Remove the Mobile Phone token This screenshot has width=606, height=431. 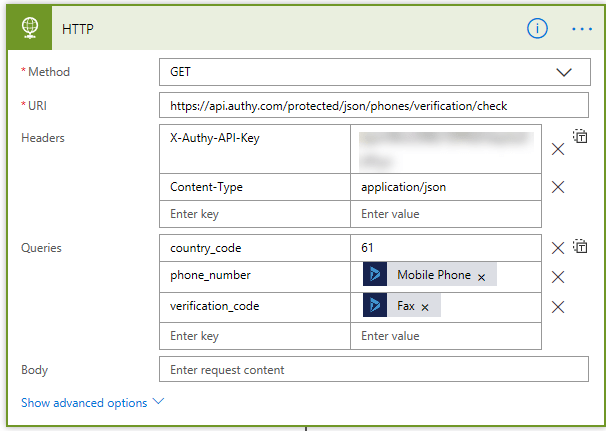(481, 277)
